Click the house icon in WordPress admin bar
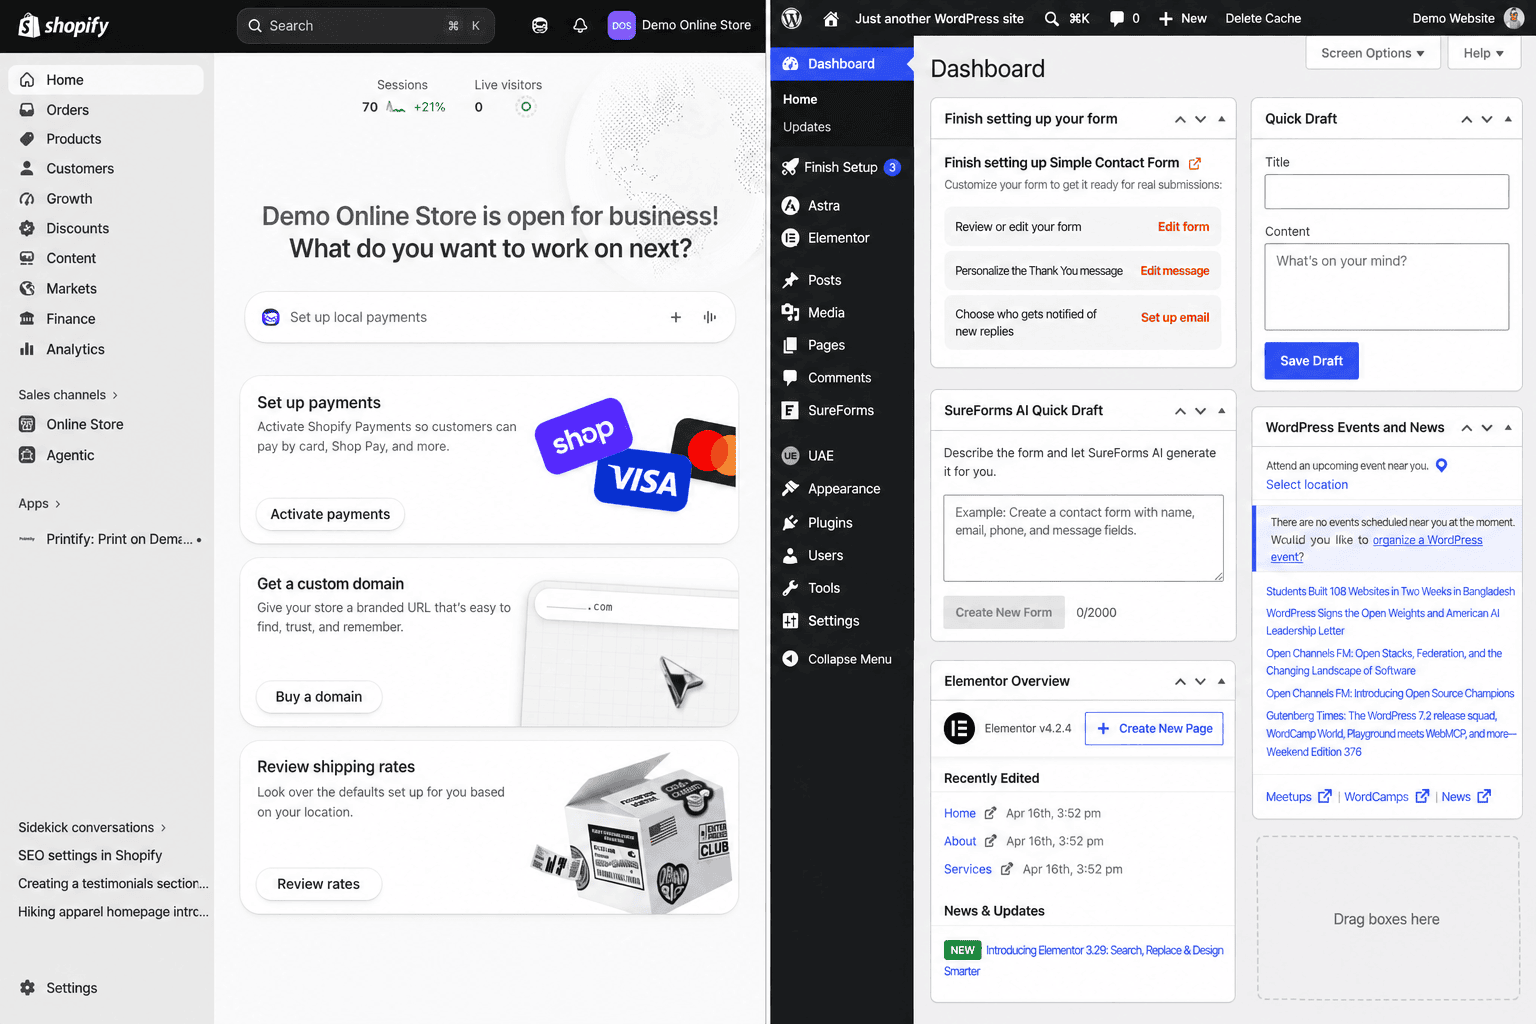This screenshot has width=1536, height=1024. click(x=830, y=18)
